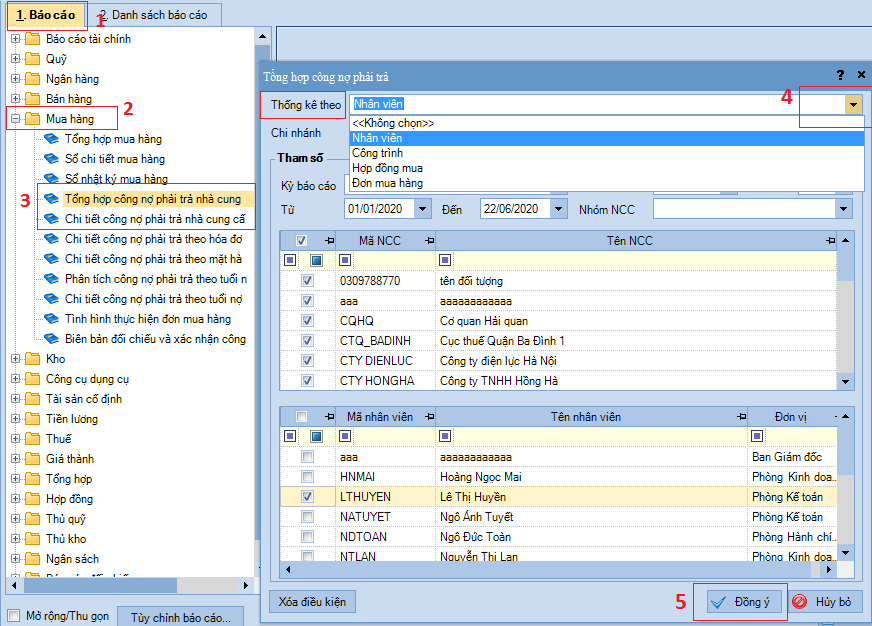
Task: Click the Từ date field 01/01/2020
Action: pyautogui.click(x=379, y=209)
